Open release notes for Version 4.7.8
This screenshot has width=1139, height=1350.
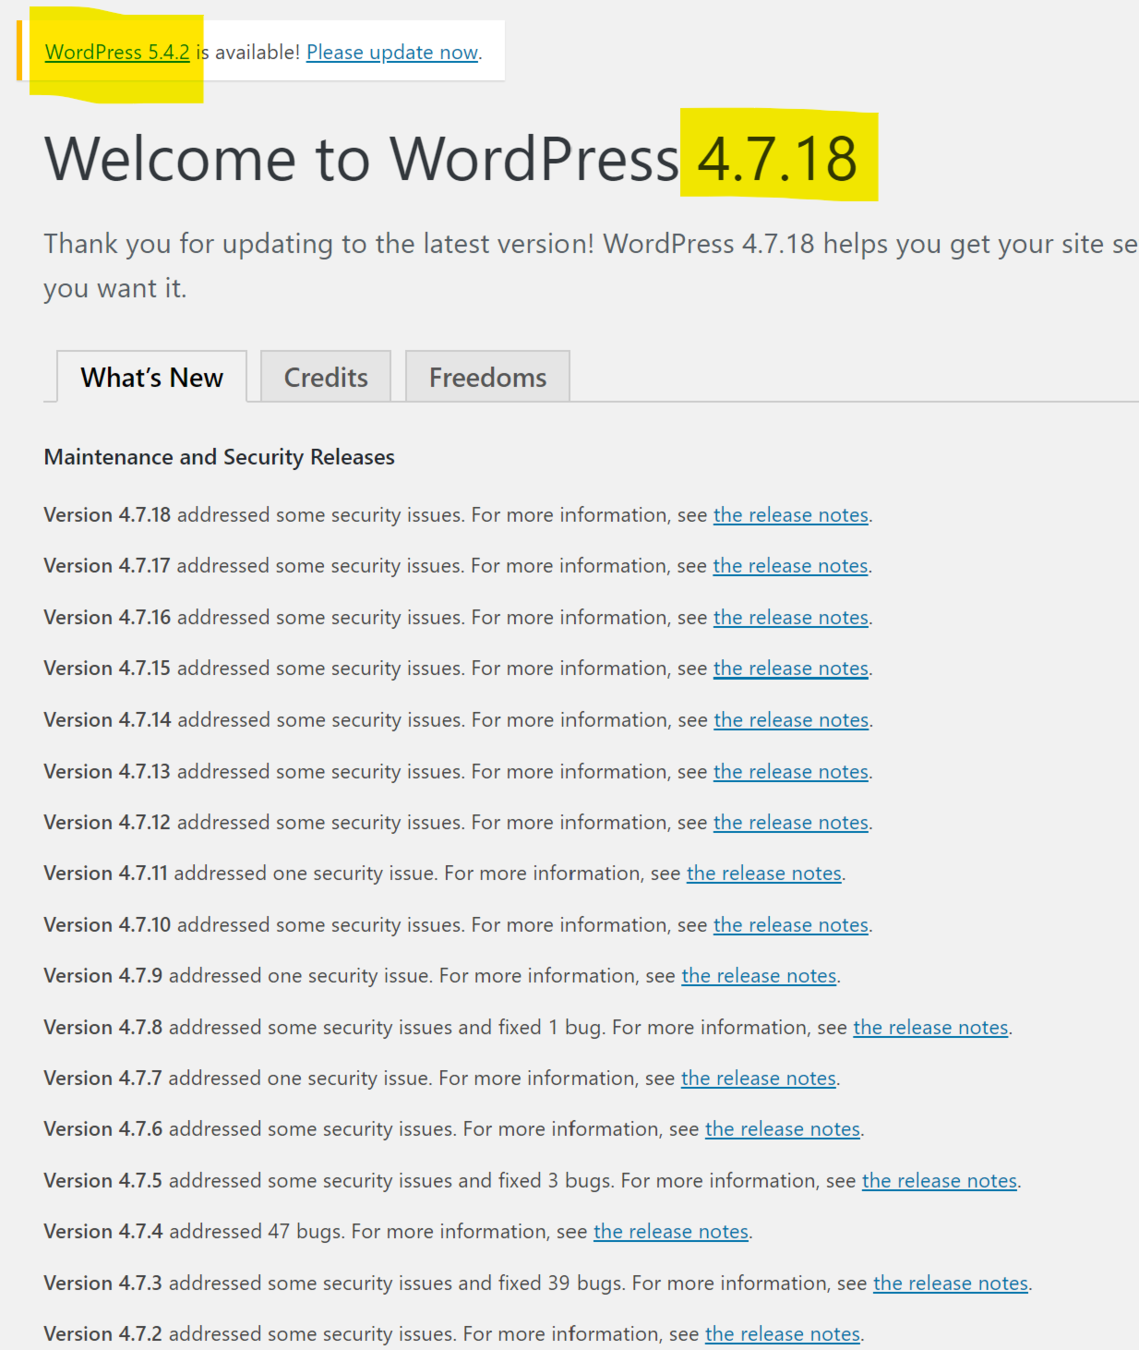931,1027
